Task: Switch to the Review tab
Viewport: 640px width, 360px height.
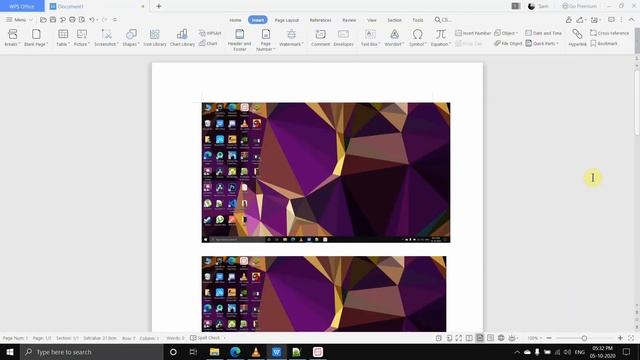Action: (349, 20)
